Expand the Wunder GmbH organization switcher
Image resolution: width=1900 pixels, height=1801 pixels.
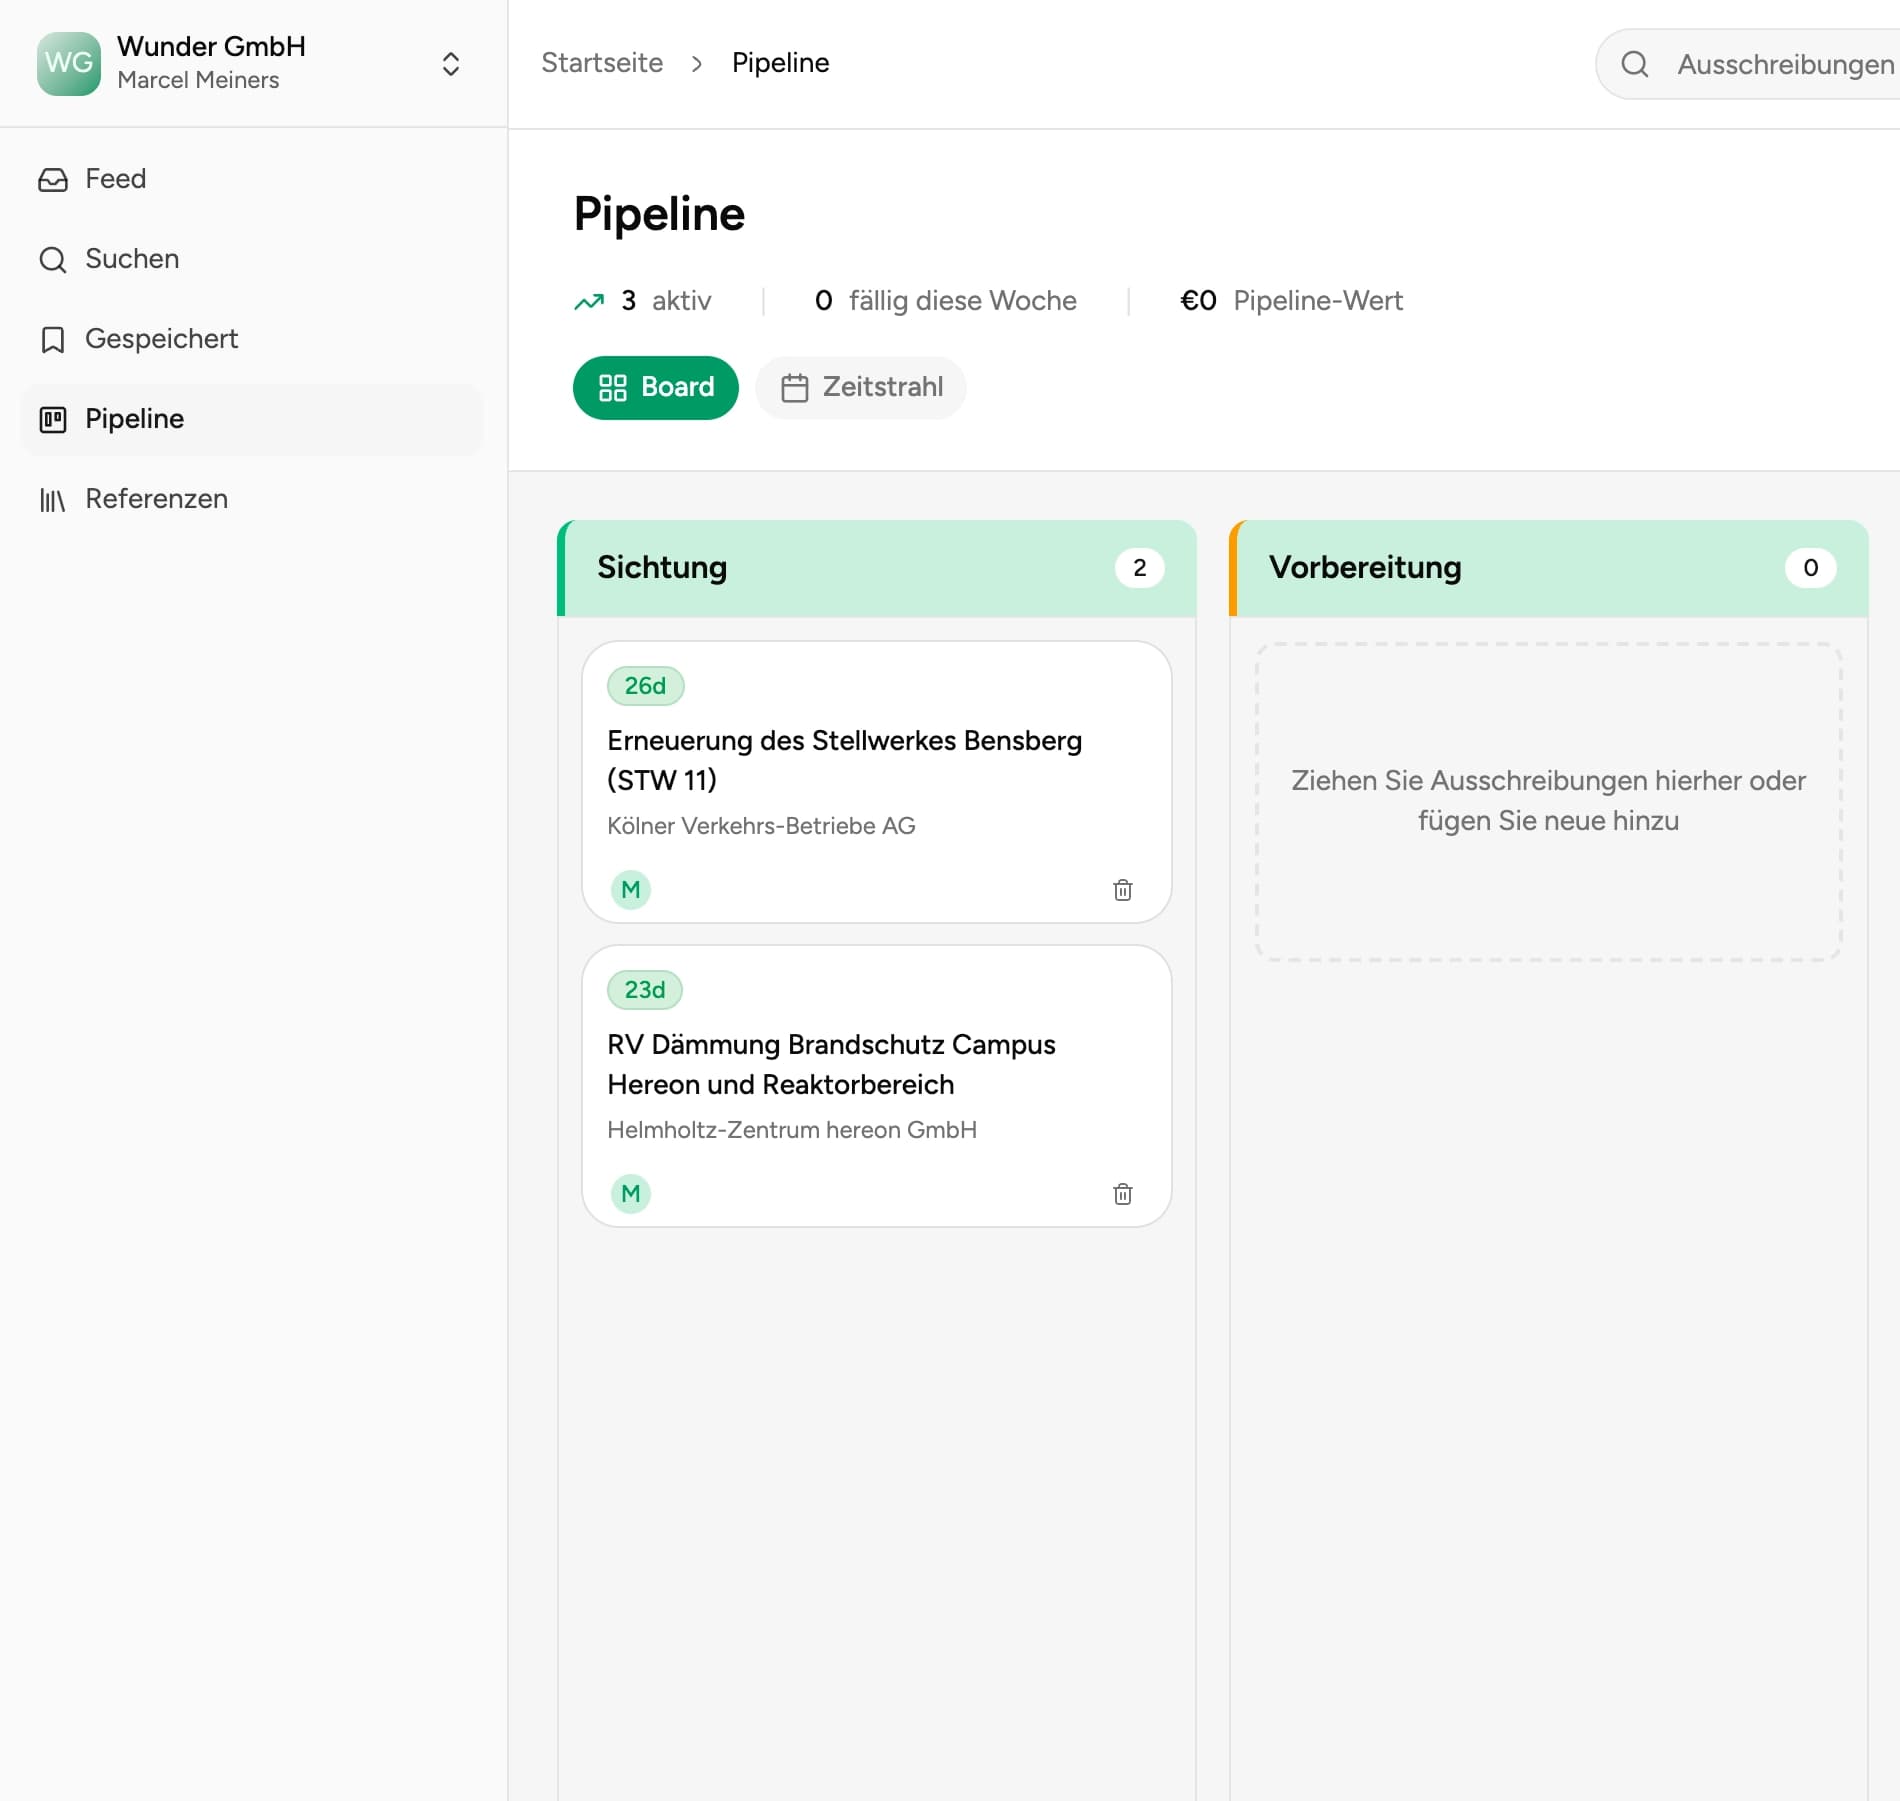point(451,64)
